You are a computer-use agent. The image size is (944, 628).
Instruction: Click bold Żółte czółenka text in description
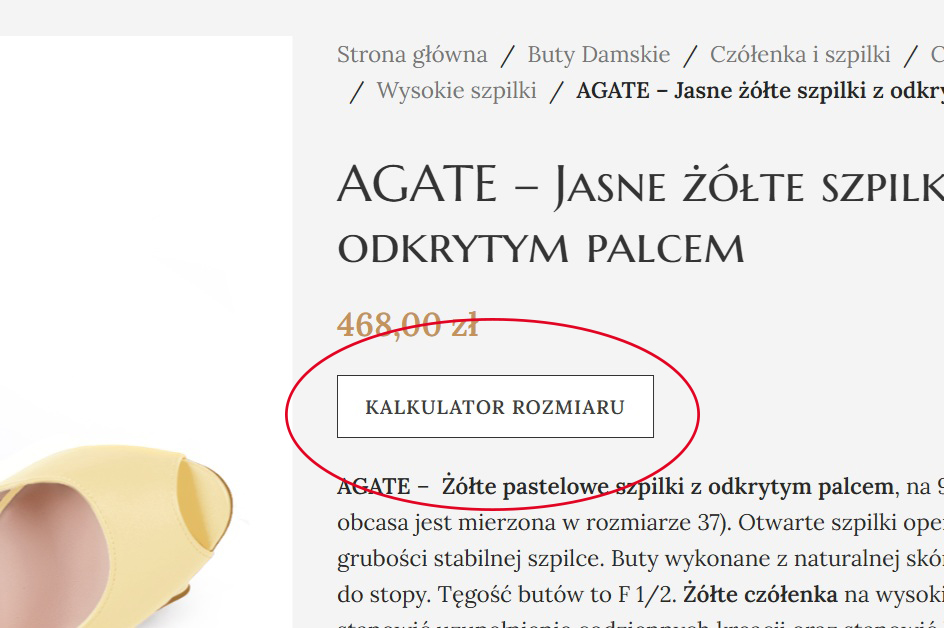tap(760, 595)
